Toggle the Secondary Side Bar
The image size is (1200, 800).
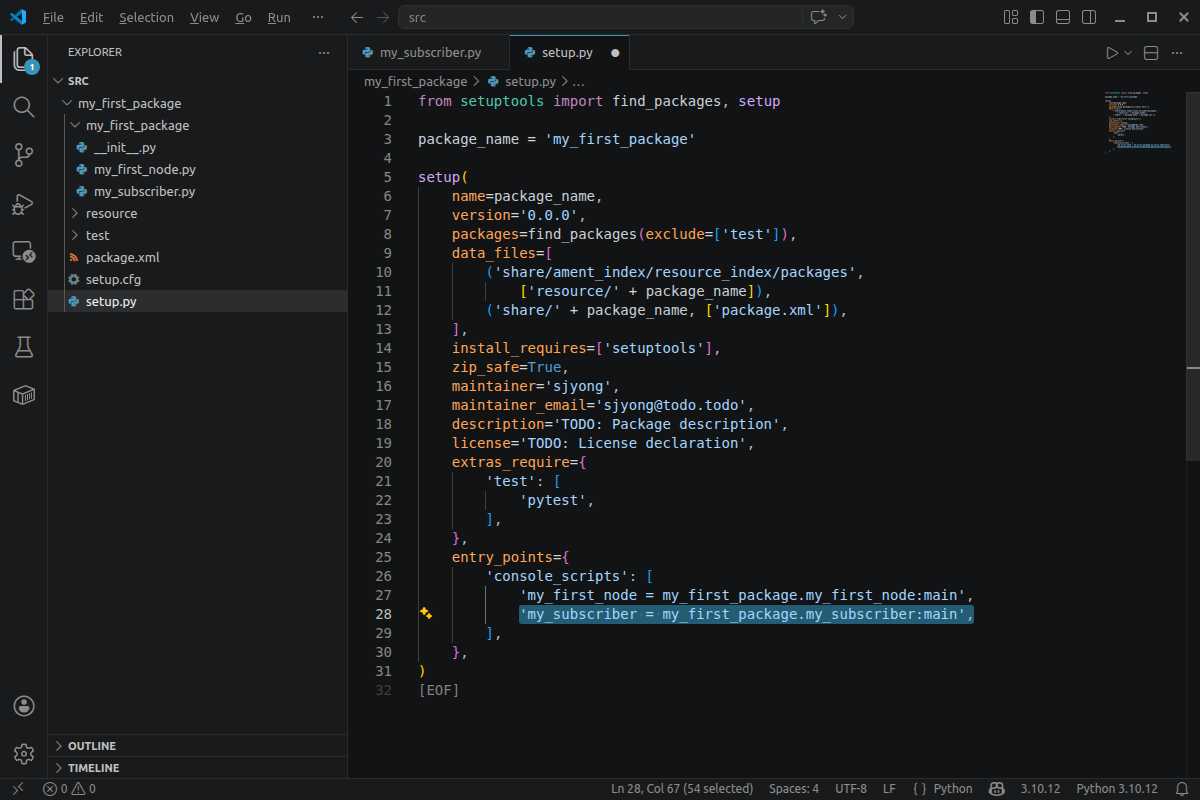point(1088,17)
